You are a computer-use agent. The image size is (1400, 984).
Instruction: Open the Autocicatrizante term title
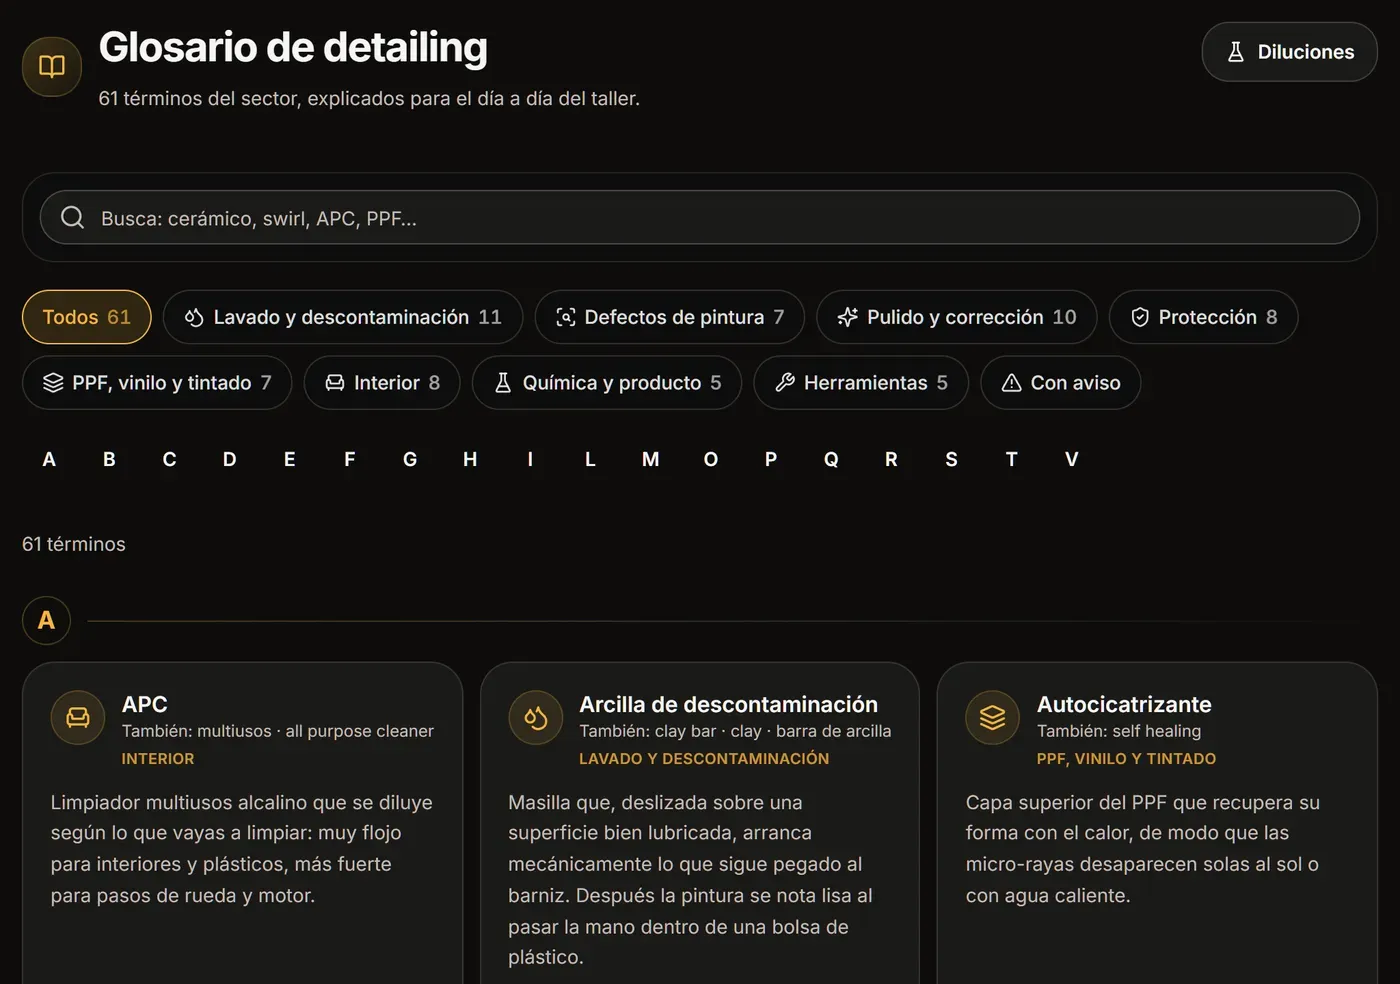[x=1124, y=704]
